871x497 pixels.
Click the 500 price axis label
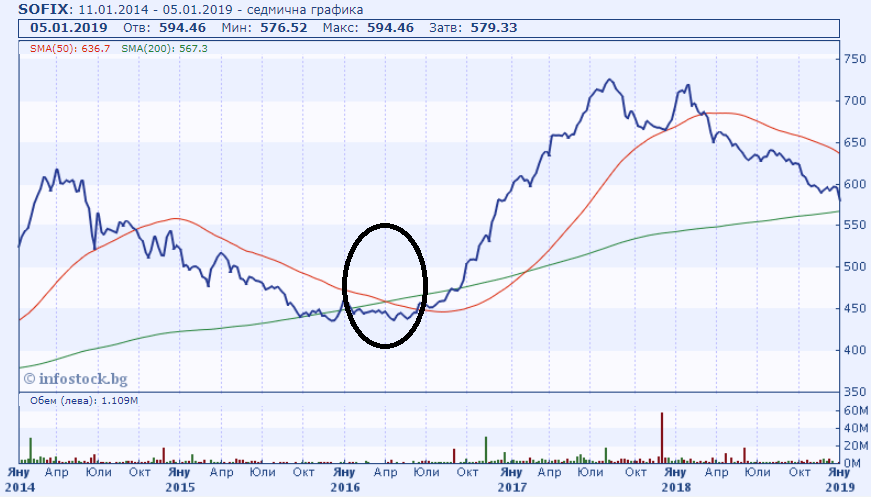[x=854, y=267]
